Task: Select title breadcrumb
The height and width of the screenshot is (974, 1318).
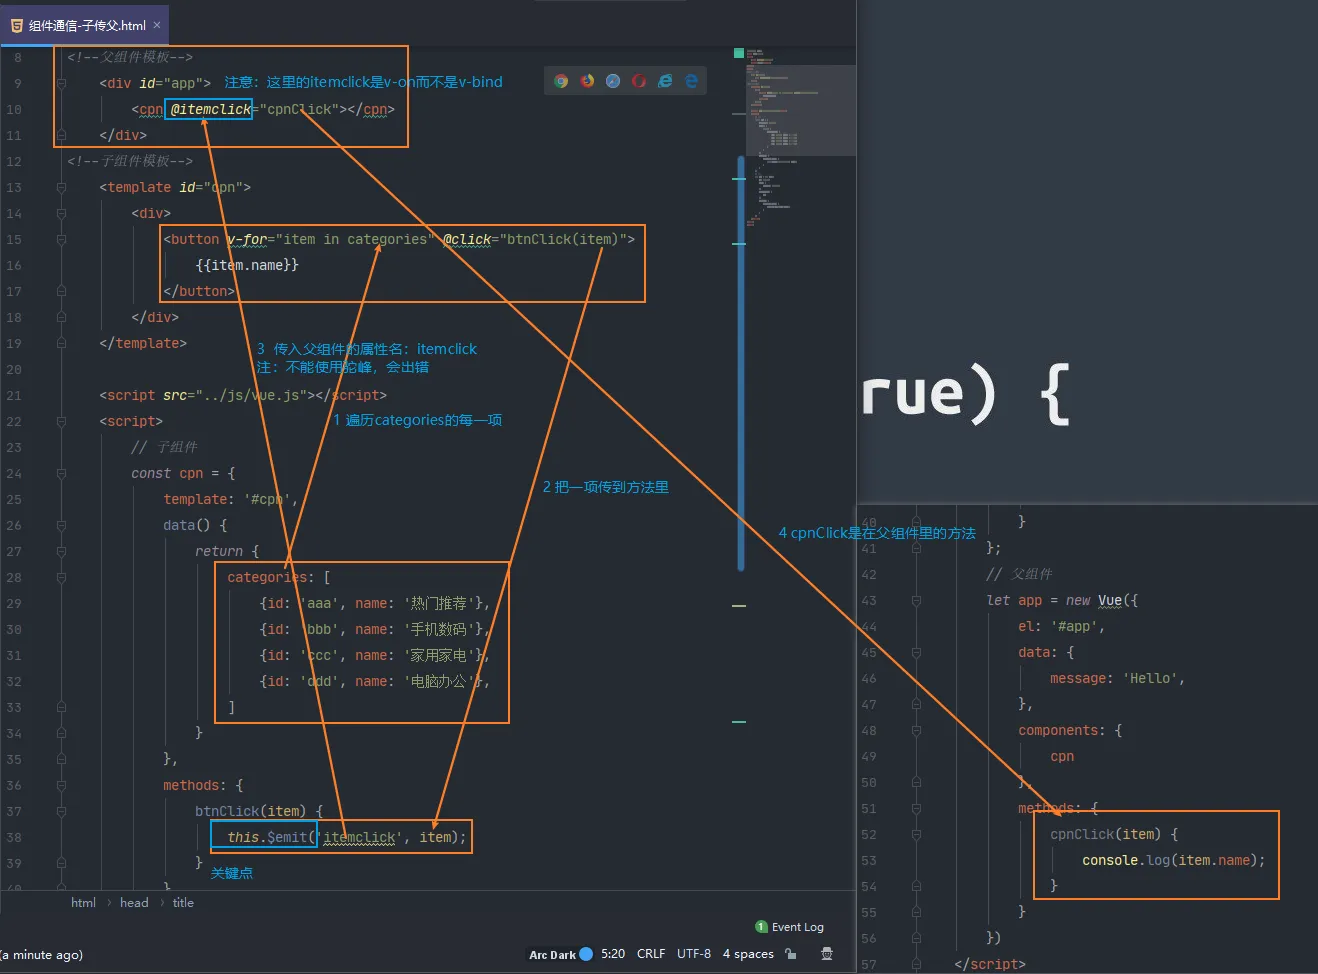Action: (183, 903)
